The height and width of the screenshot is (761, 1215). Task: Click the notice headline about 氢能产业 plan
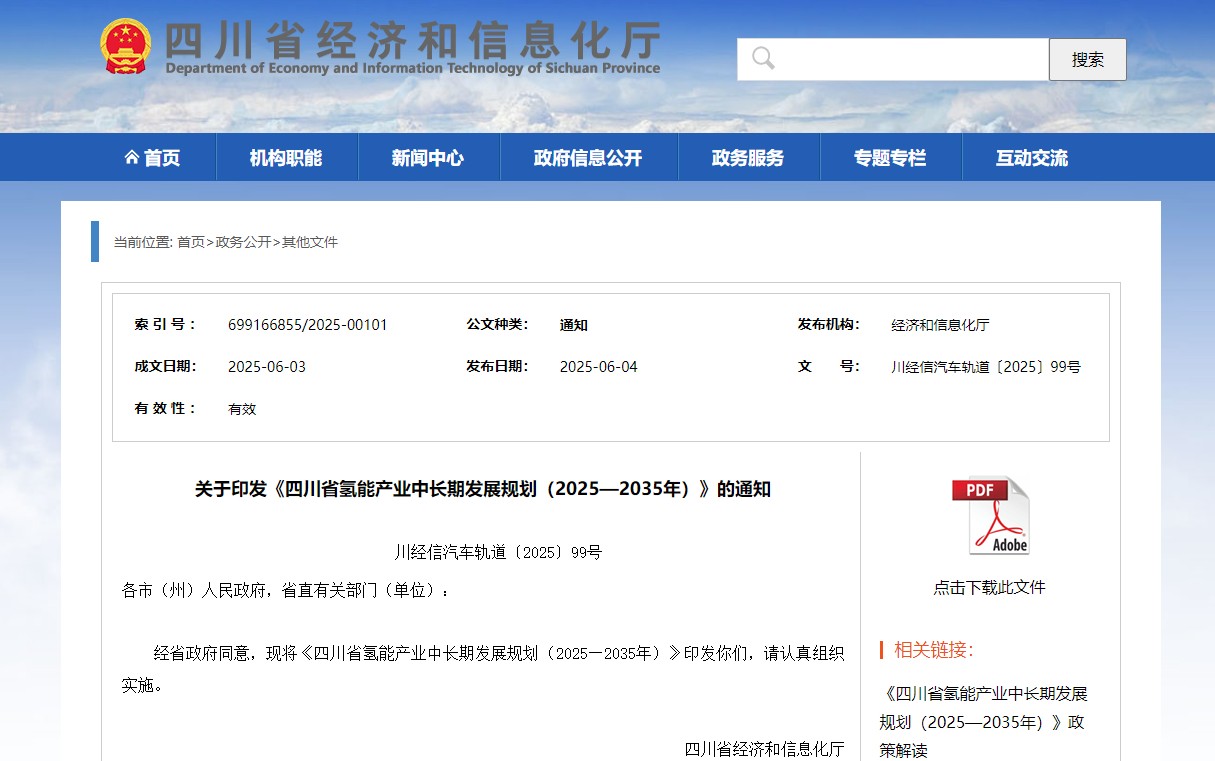(482, 489)
